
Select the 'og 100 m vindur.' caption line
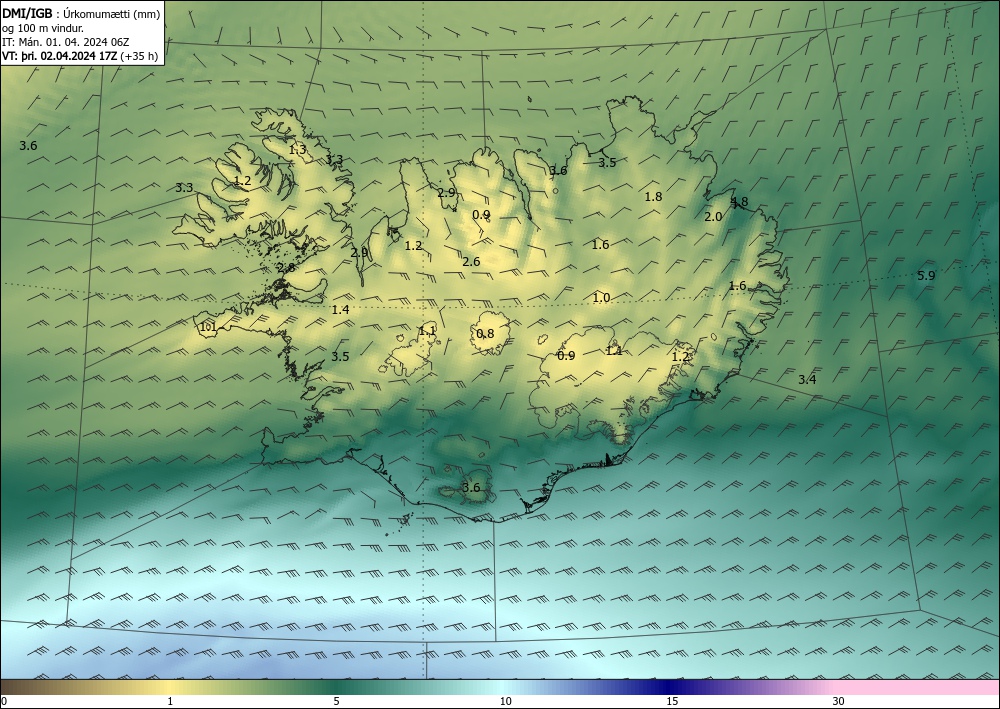pos(43,28)
